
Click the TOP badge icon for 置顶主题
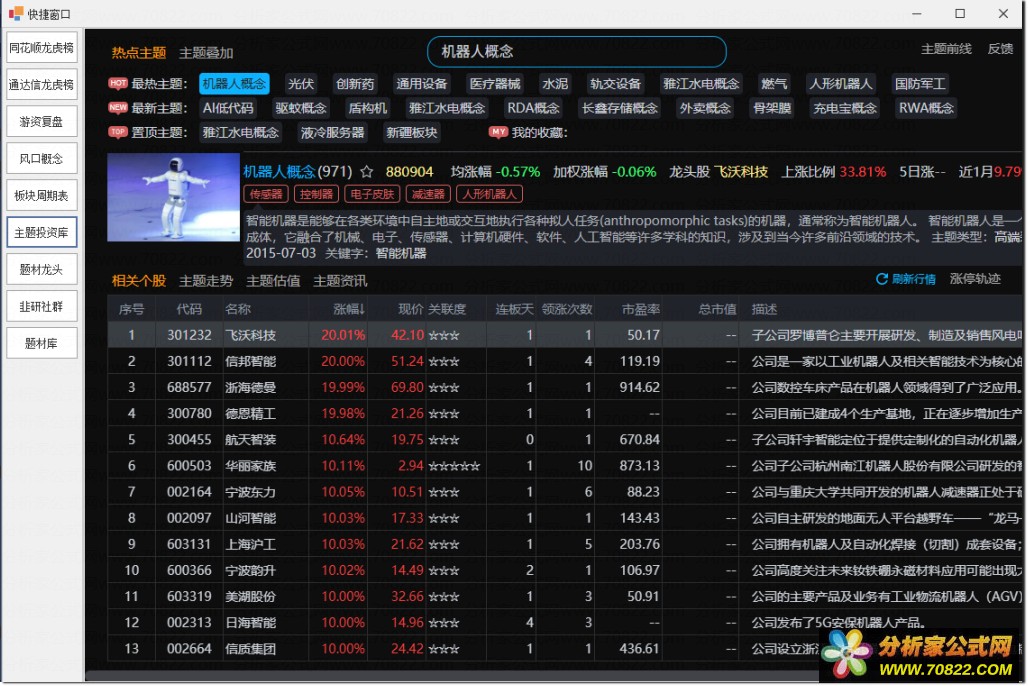[x=118, y=132]
